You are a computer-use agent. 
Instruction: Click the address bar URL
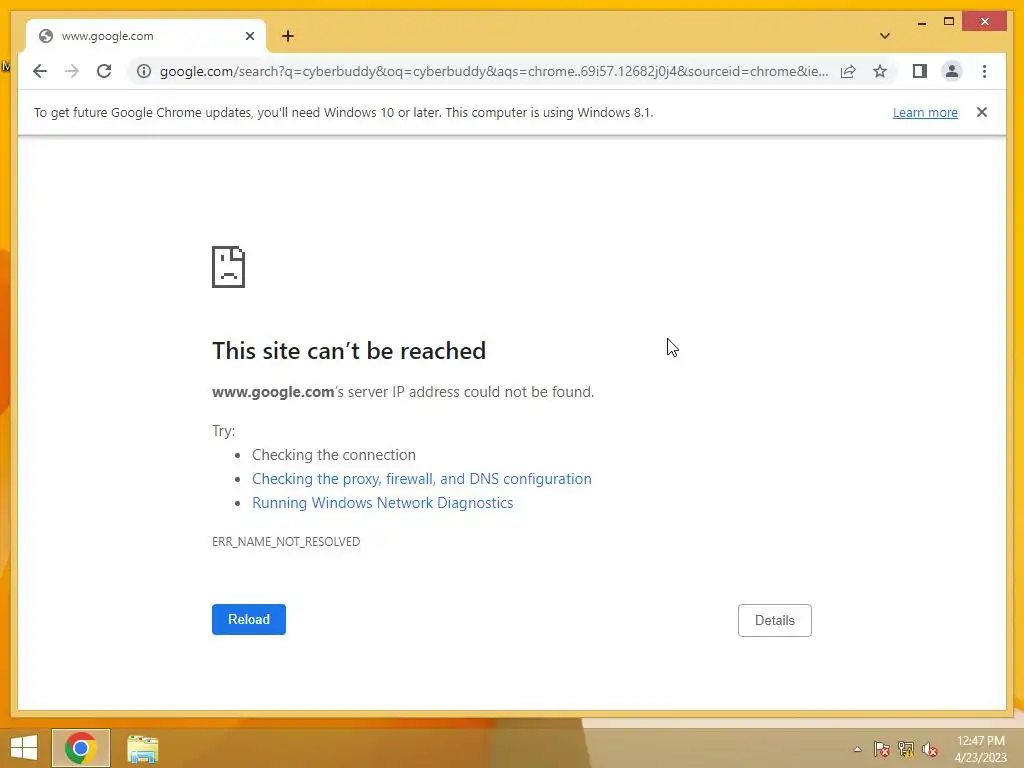point(494,71)
